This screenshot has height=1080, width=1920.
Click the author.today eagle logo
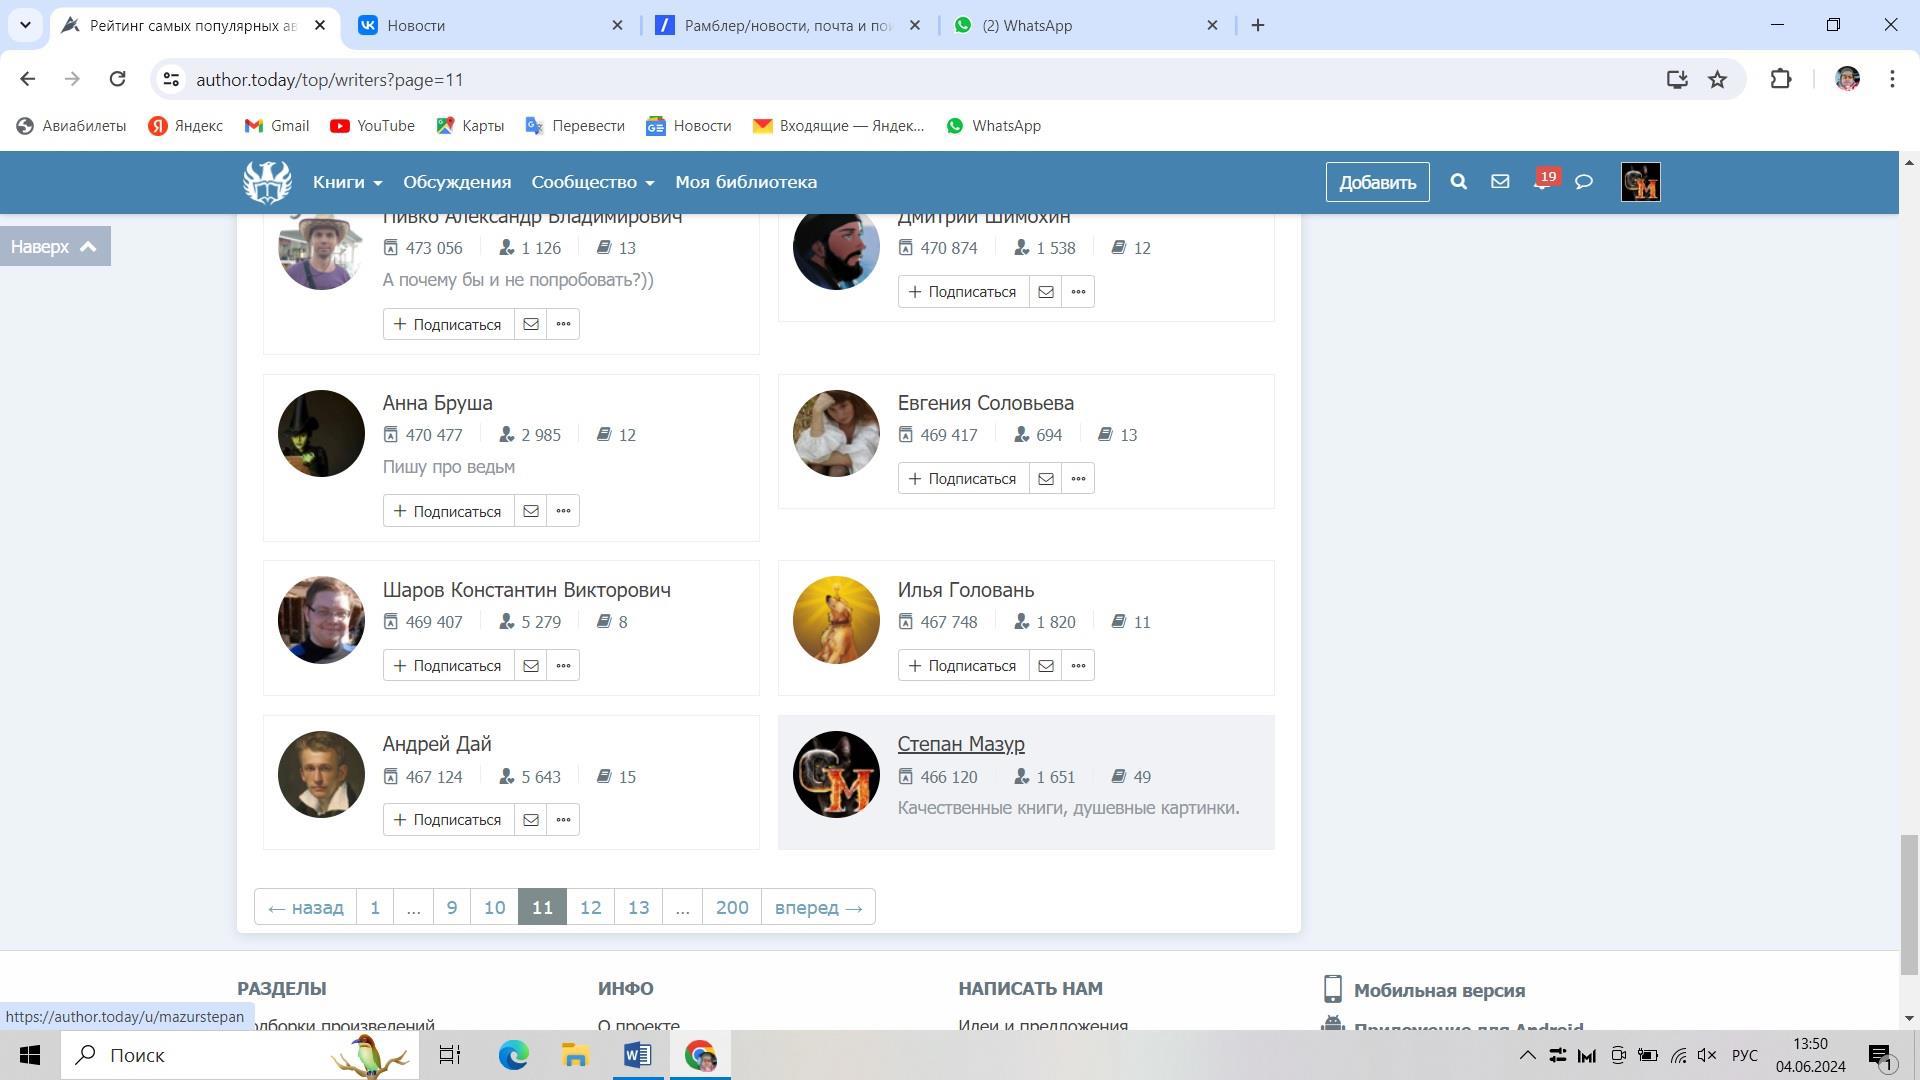tap(267, 182)
